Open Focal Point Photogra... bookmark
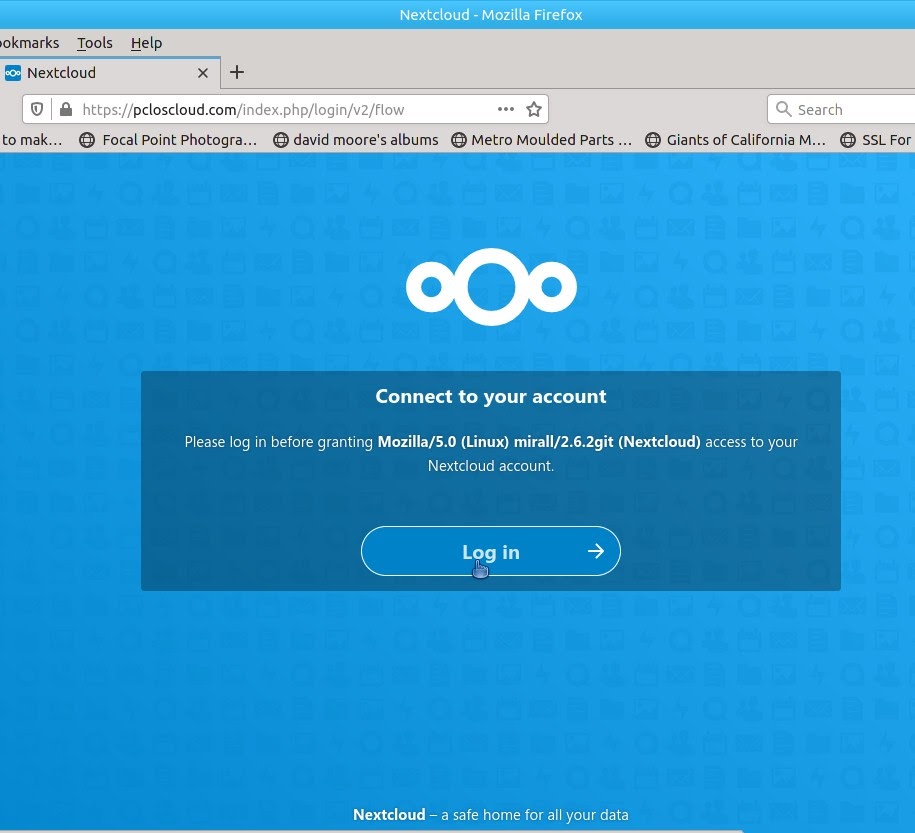915x833 pixels. [169, 140]
